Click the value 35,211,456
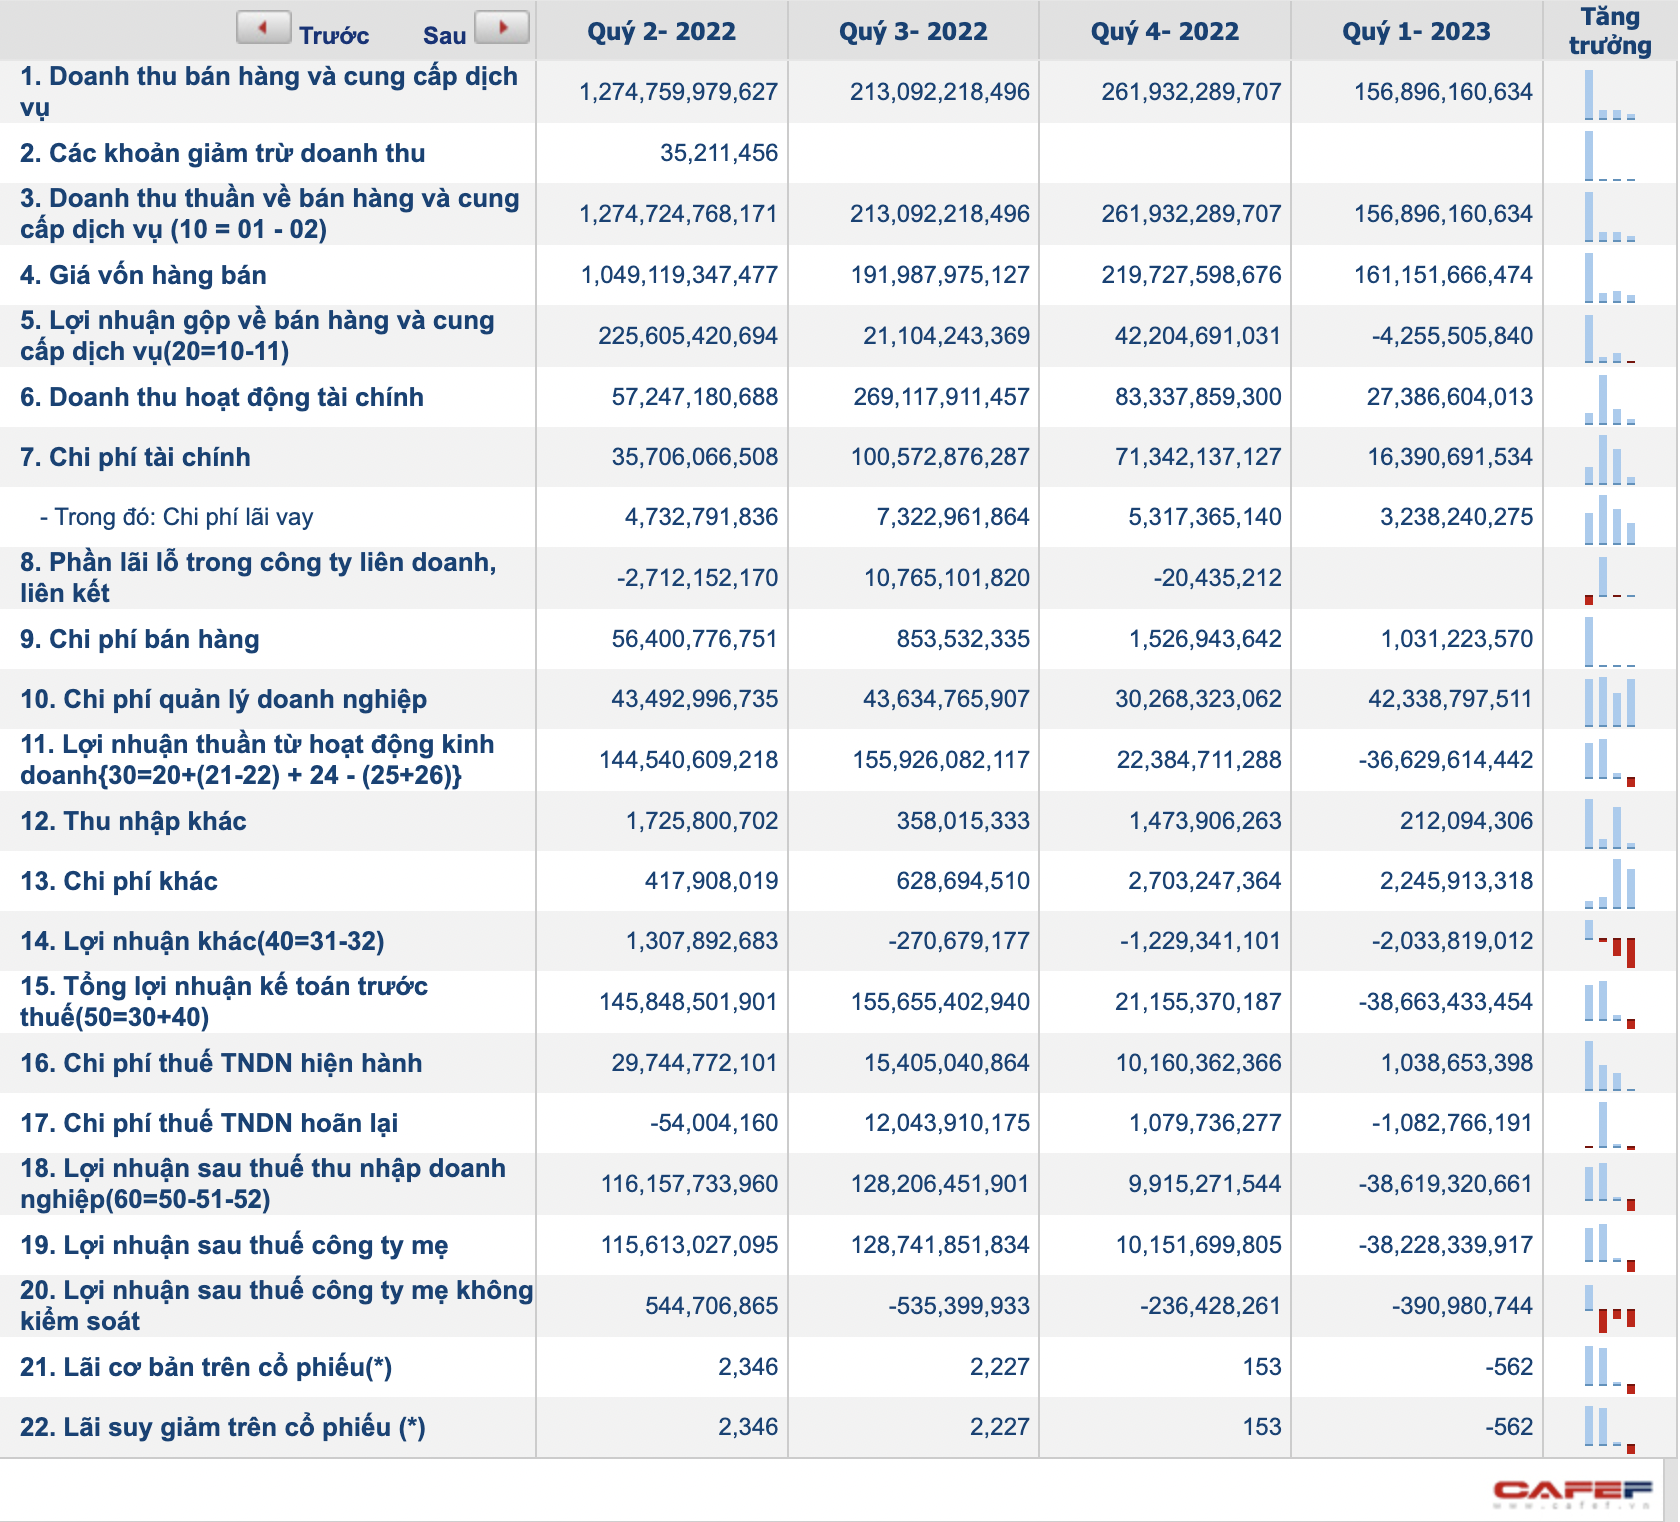Viewport: 1680px width, 1522px height. pos(718,153)
